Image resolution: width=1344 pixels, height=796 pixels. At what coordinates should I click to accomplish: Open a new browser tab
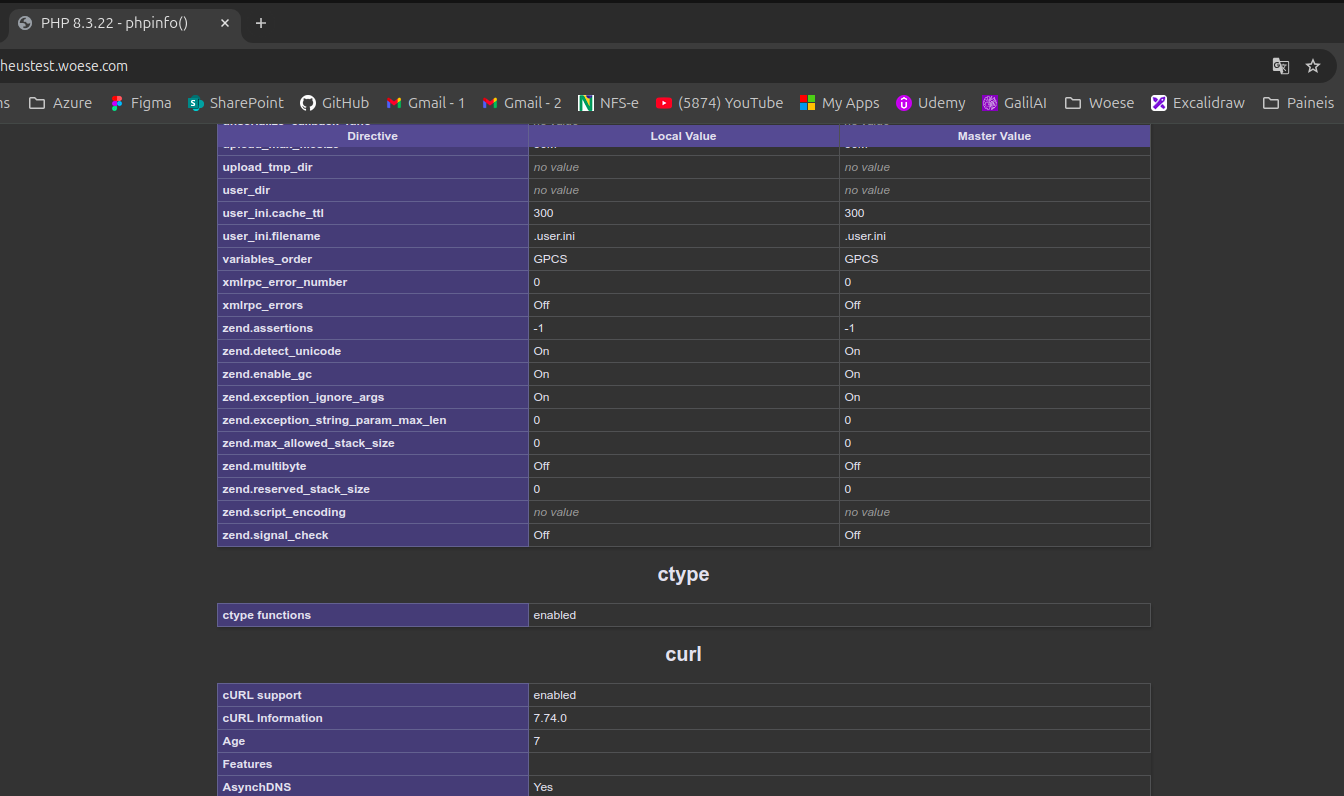click(x=261, y=23)
